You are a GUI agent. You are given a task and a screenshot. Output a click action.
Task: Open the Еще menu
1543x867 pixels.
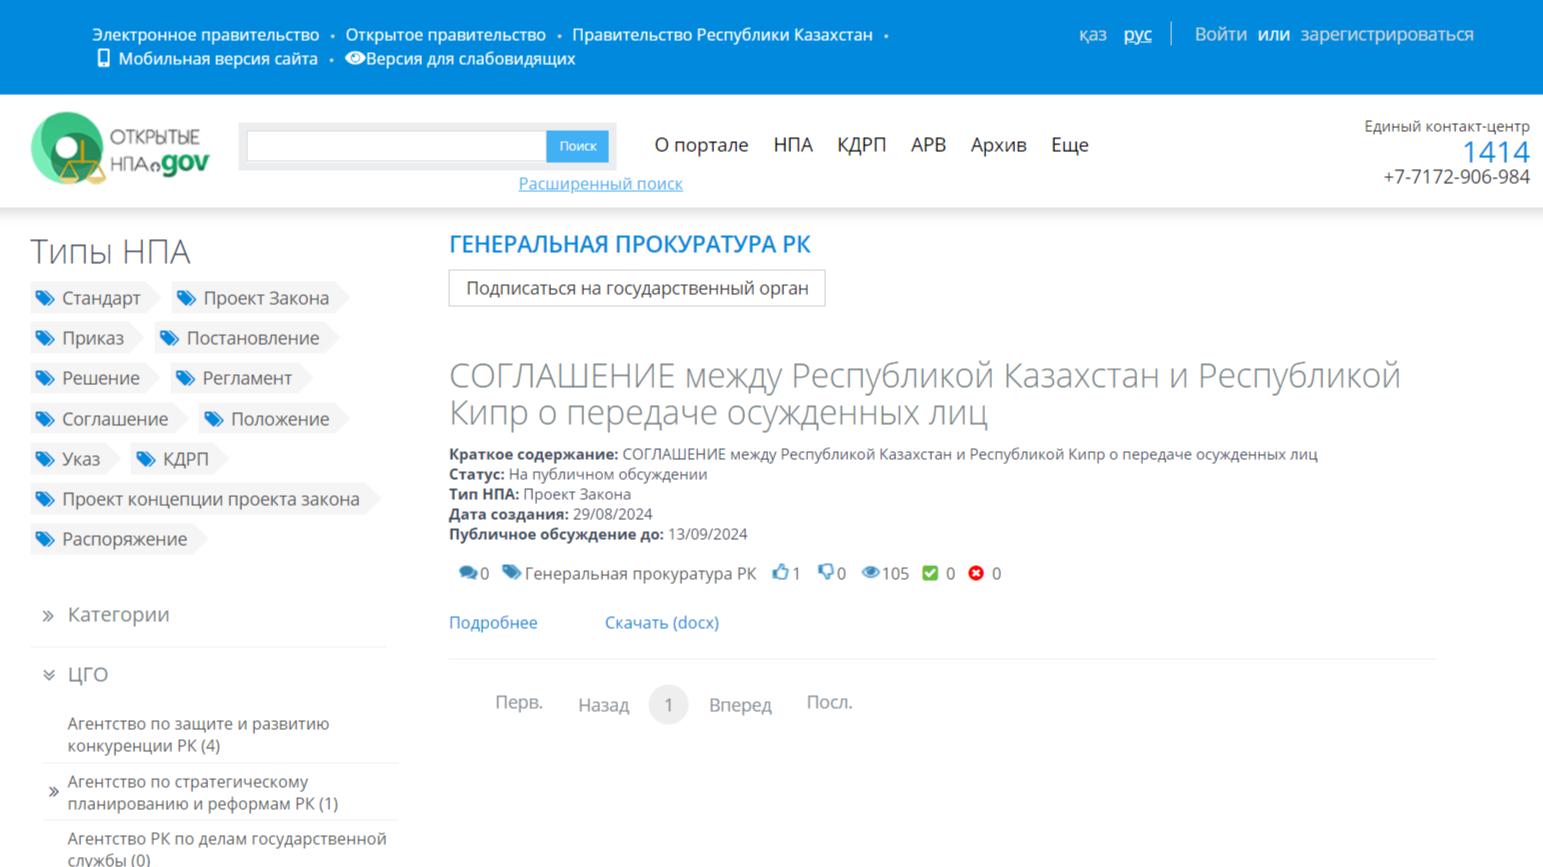(1069, 145)
